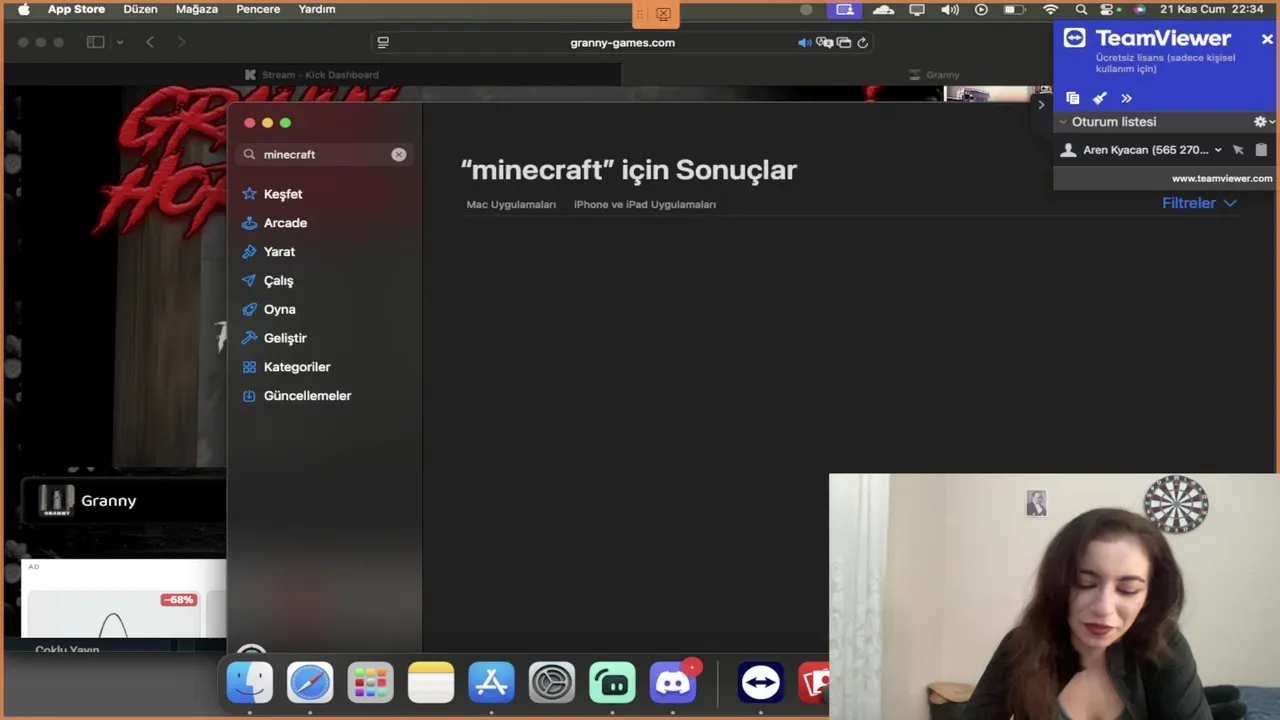
Task: Switch to Granny Safari tab
Action: pos(935,75)
